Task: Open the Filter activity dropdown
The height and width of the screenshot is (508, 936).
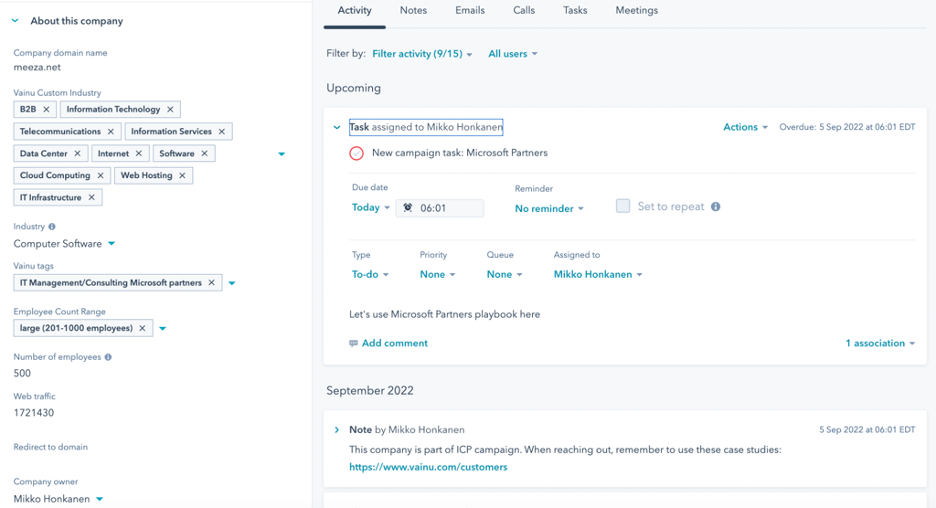Action: click(x=422, y=54)
